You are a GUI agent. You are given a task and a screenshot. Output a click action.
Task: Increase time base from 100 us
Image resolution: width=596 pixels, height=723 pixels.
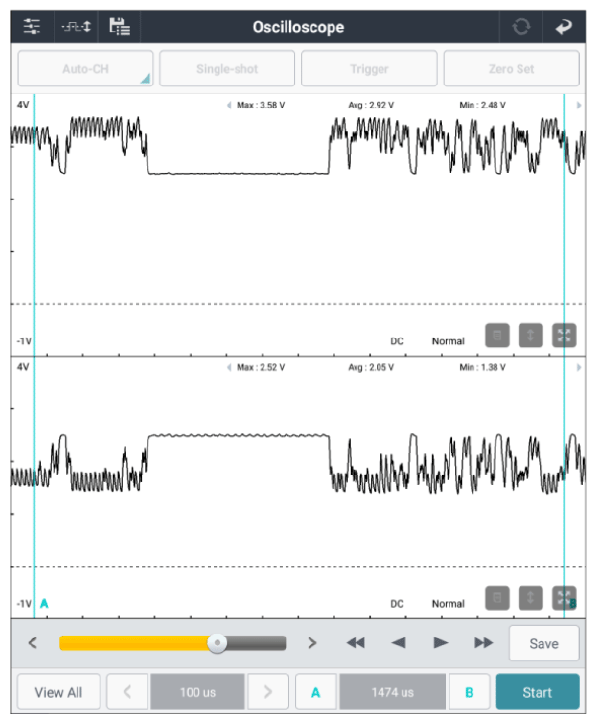point(268,692)
